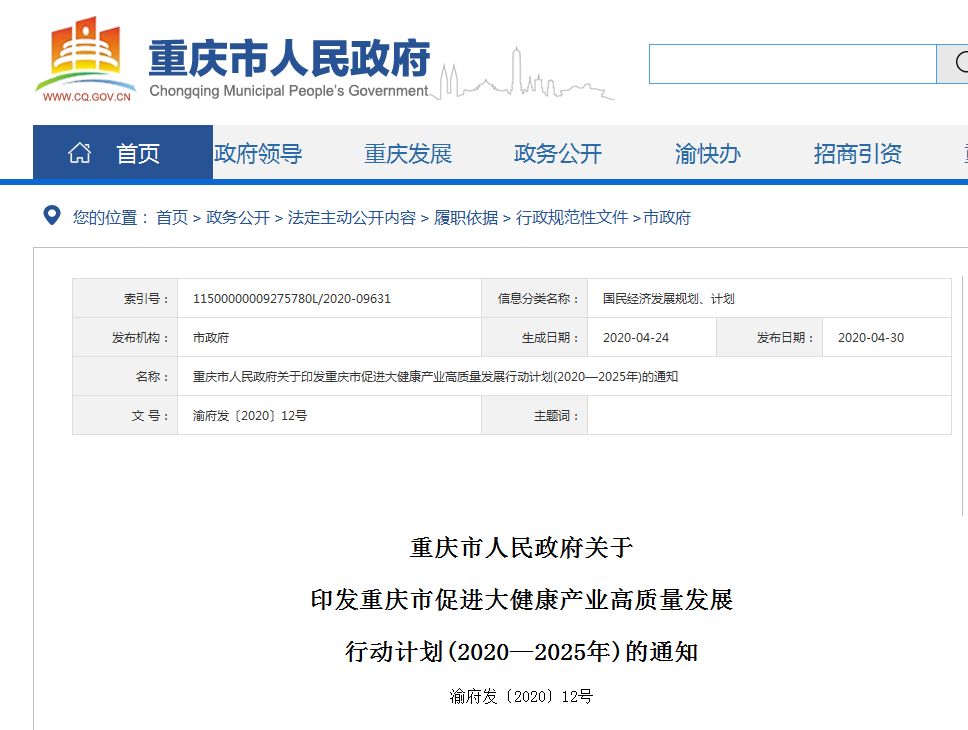Select 政务公开 in the main navigation bar

(558, 154)
